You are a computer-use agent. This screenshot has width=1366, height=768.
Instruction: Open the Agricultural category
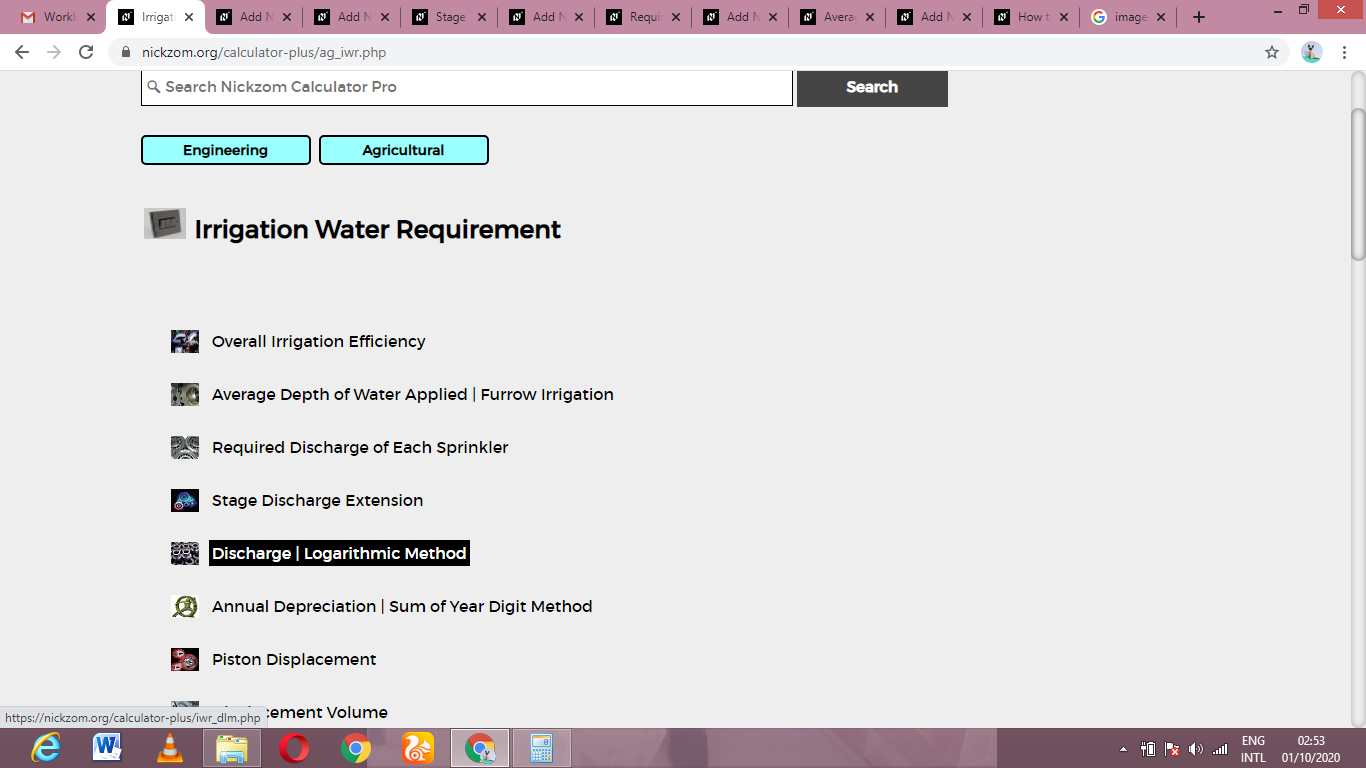[404, 150]
